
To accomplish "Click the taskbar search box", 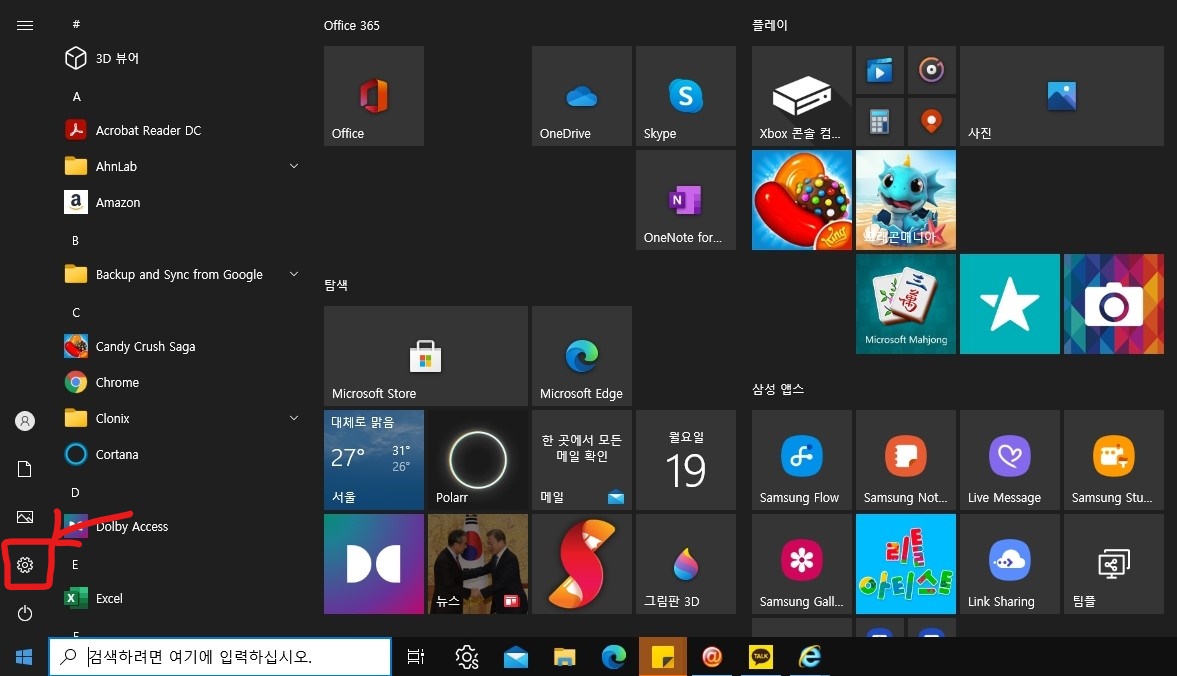I will click(x=220, y=656).
